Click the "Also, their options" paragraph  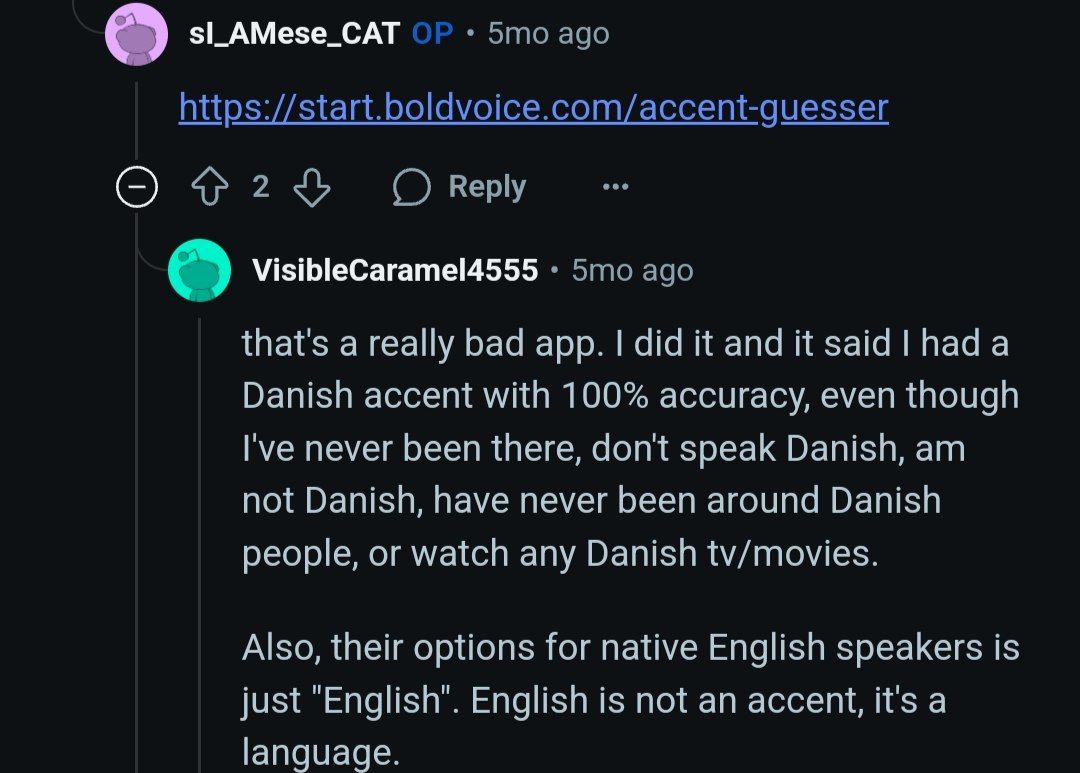[630, 699]
